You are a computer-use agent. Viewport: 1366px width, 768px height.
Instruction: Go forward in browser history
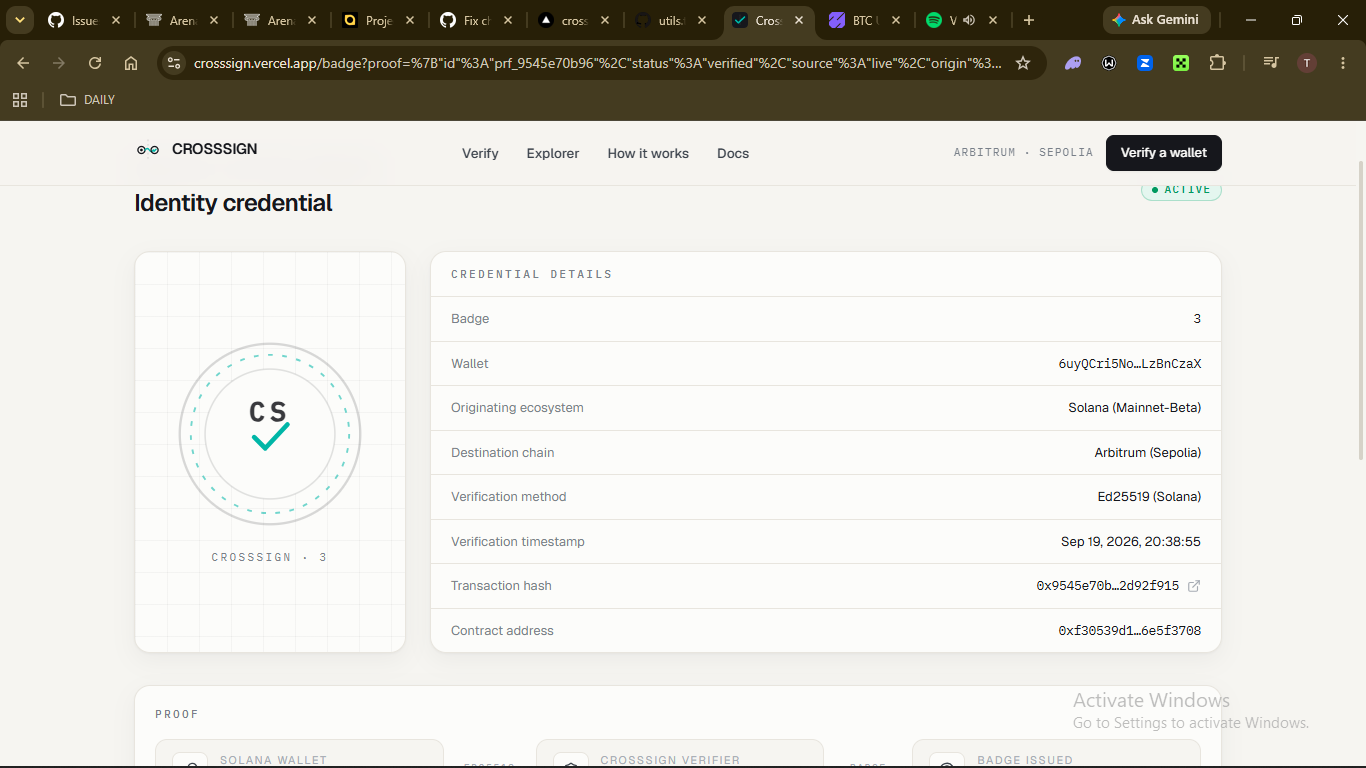coord(59,63)
